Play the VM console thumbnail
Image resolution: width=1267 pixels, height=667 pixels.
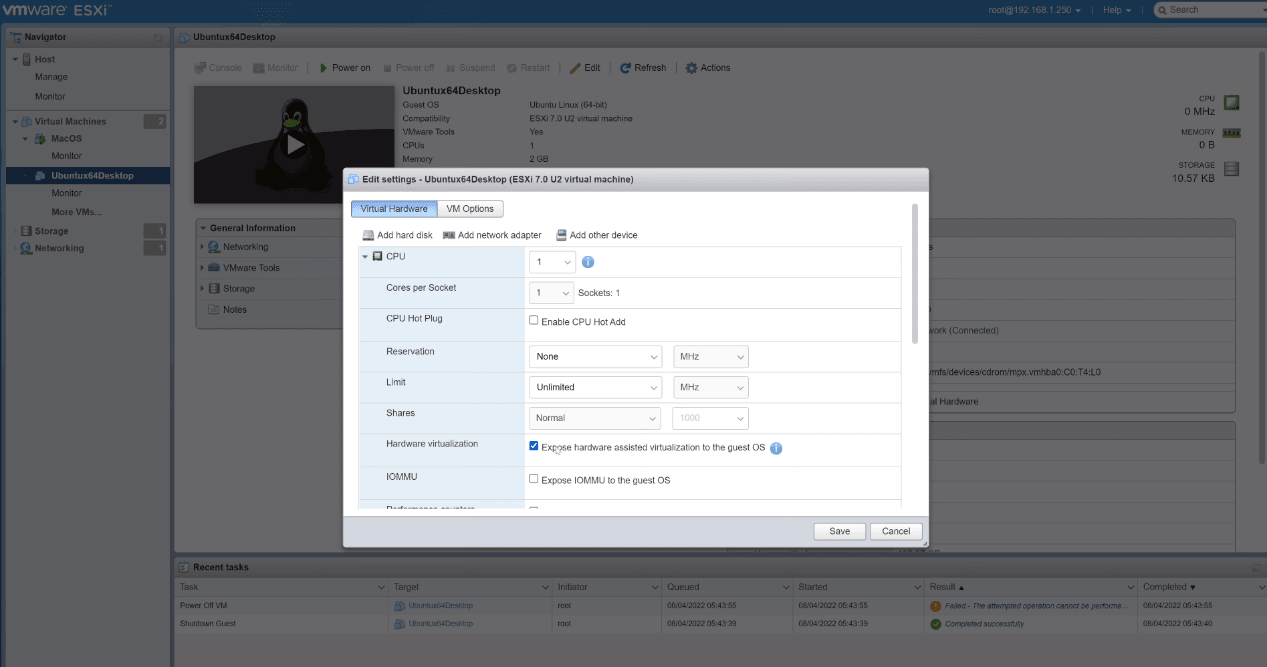click(295, 144)
